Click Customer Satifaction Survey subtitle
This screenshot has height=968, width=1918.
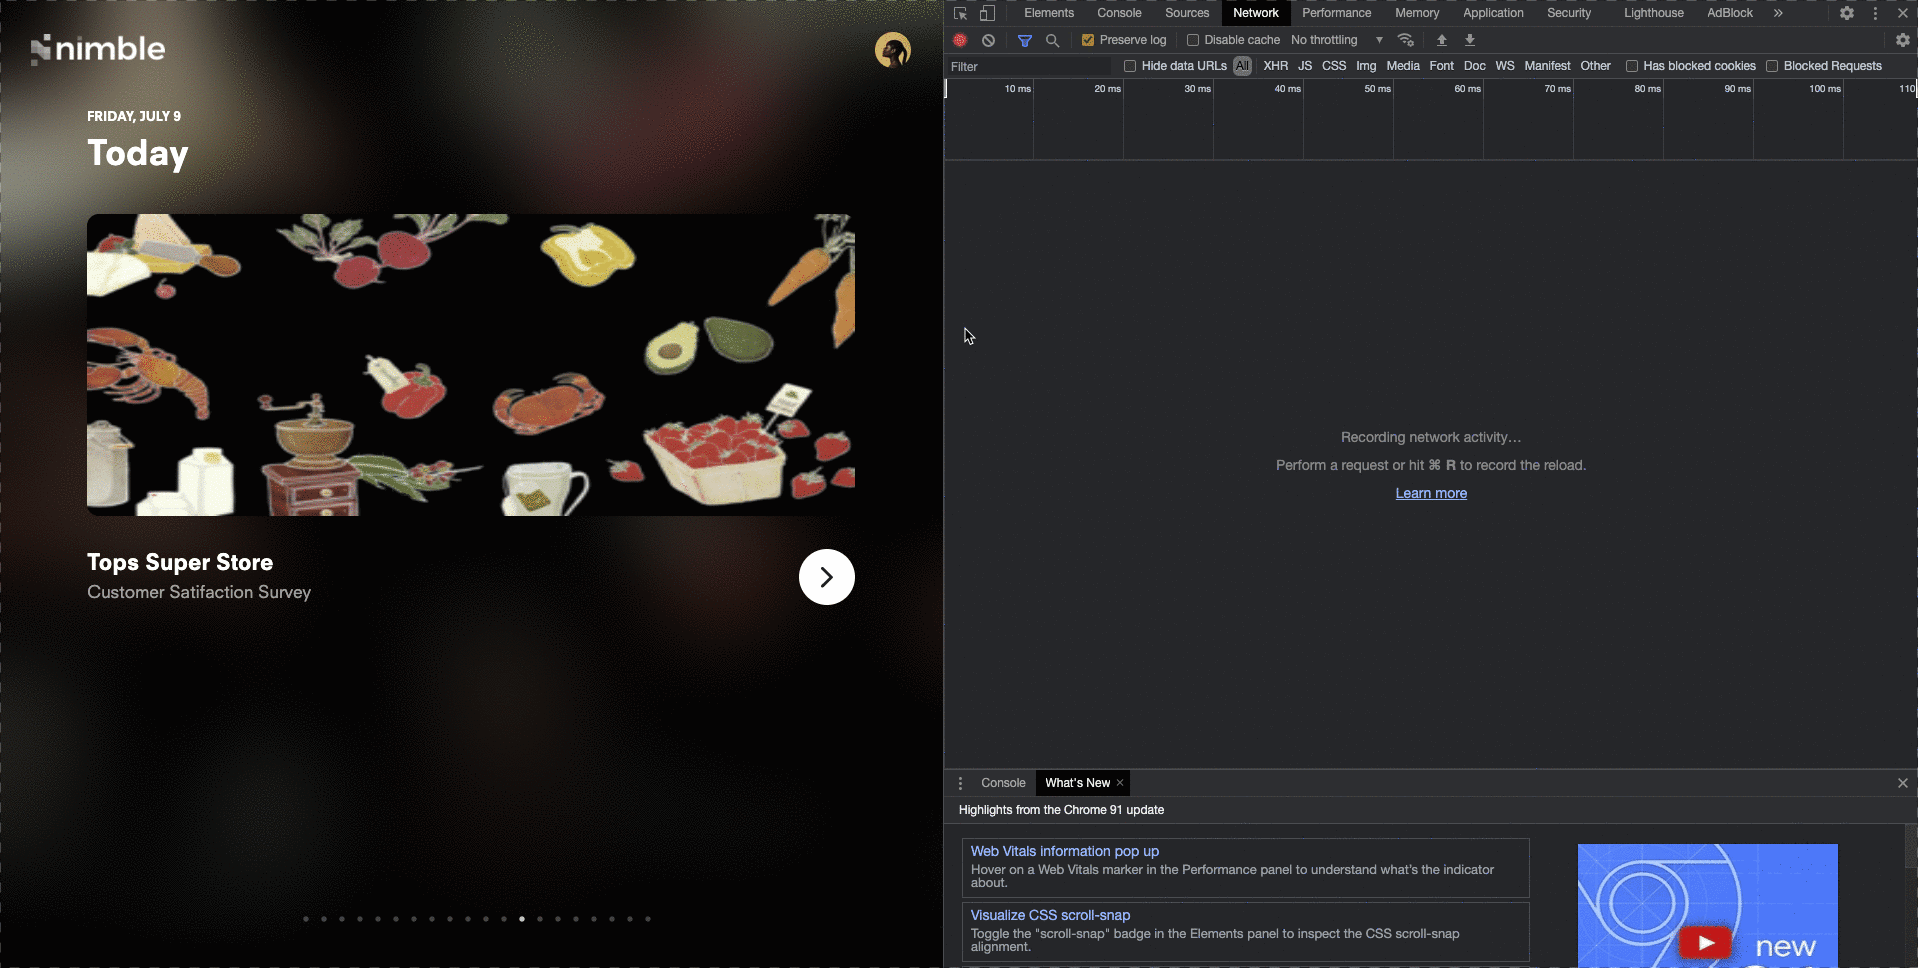(199, 592)
